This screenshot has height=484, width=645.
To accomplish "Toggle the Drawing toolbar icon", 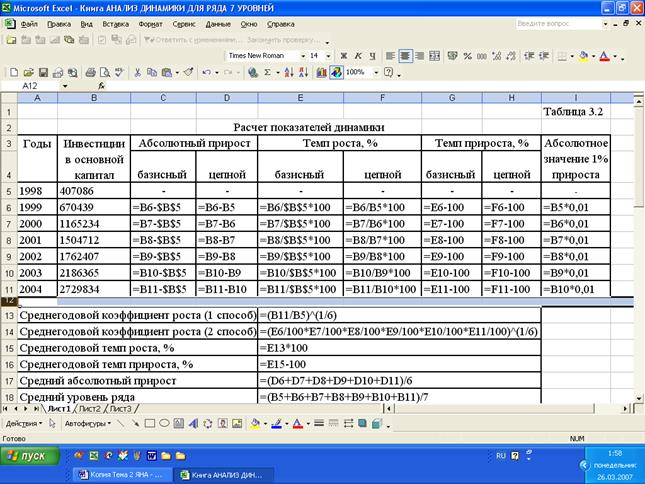I will [x=336, y=73].
